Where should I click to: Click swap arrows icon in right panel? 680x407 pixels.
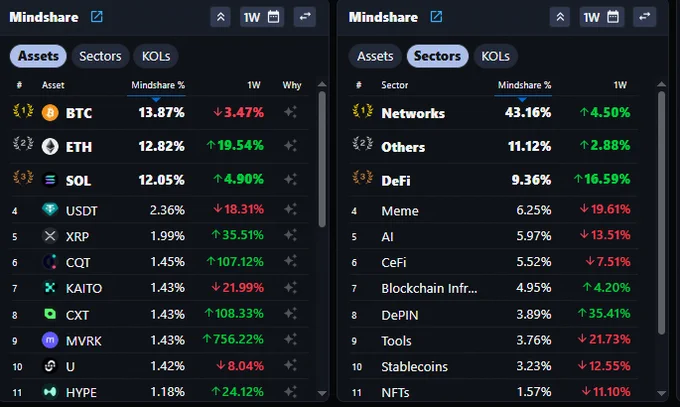point(644,17)
